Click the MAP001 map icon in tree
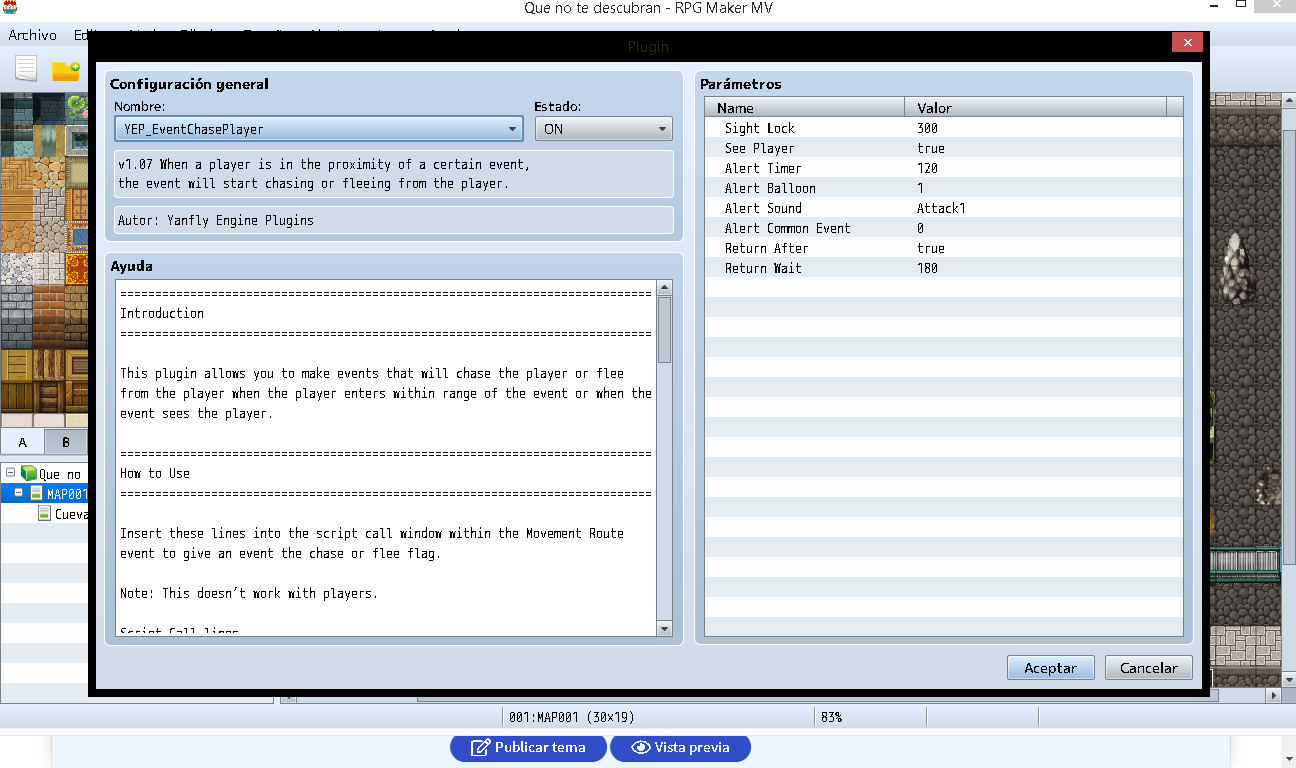 pyautogui.click(x=36, y=493)
